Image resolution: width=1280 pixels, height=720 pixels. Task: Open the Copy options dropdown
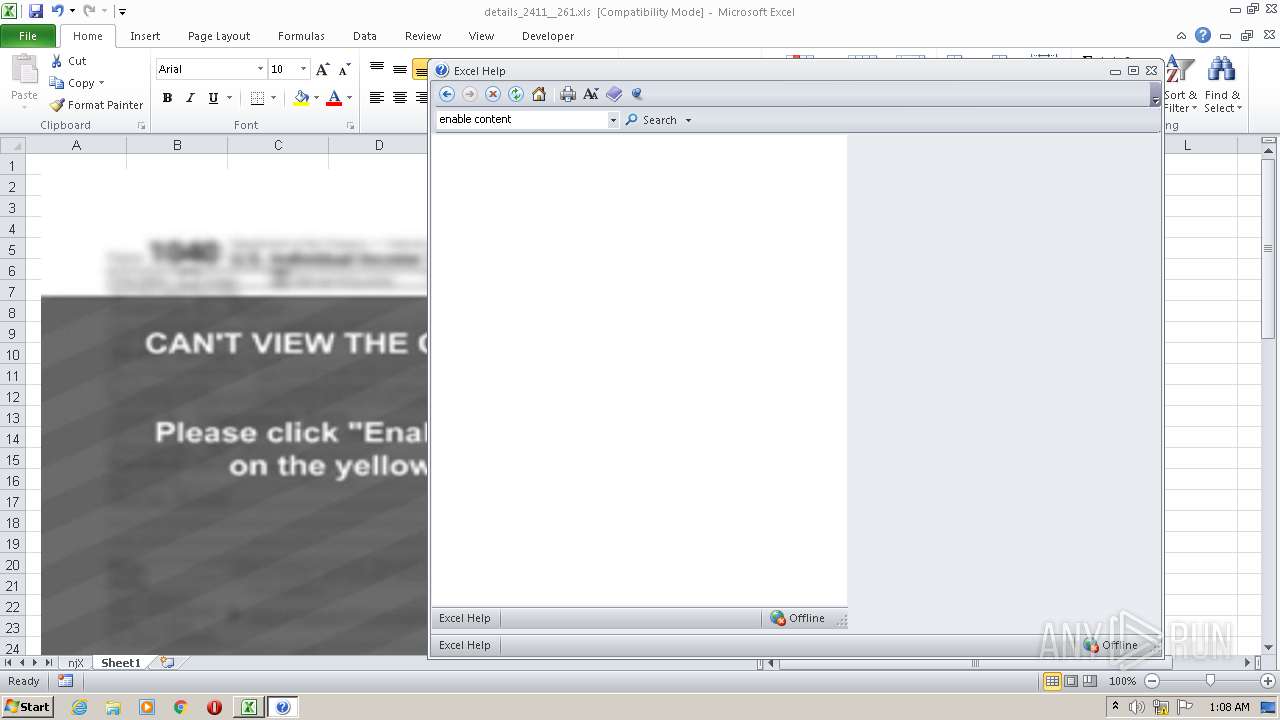(x=101, y=83)
